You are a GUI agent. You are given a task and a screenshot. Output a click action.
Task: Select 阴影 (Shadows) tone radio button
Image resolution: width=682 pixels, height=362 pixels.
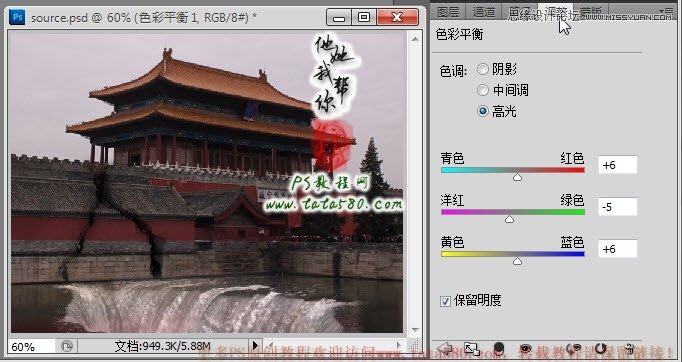point(483,69)
